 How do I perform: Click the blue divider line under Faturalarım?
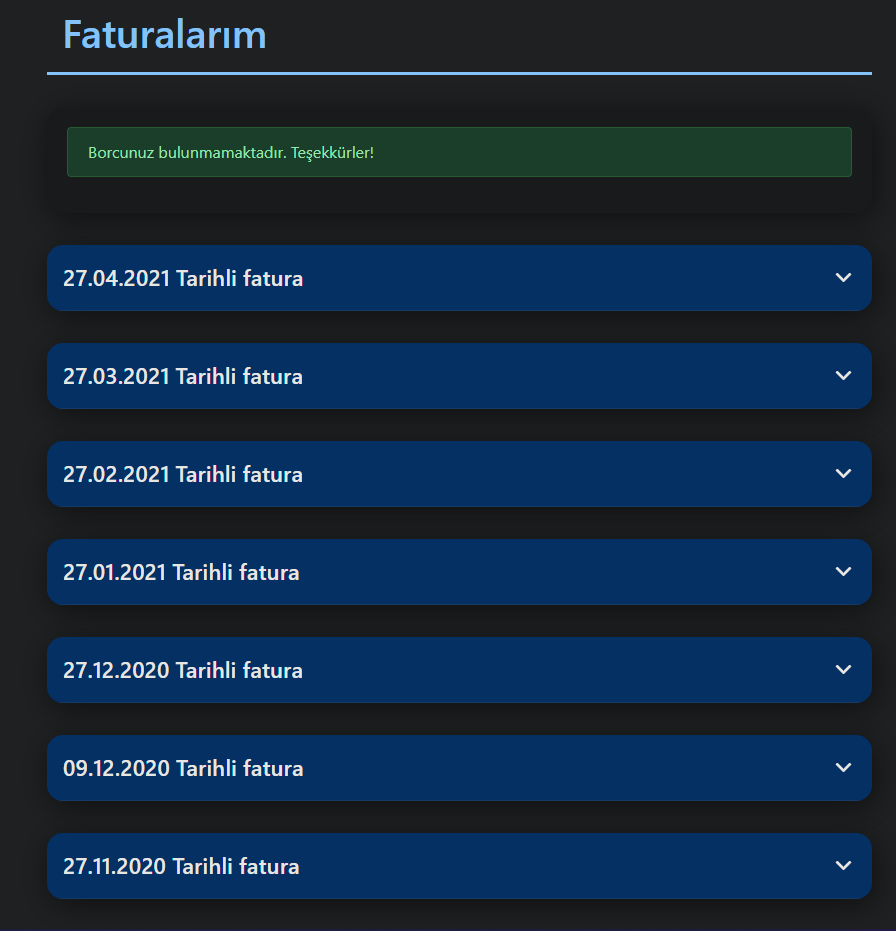[459, 74]
